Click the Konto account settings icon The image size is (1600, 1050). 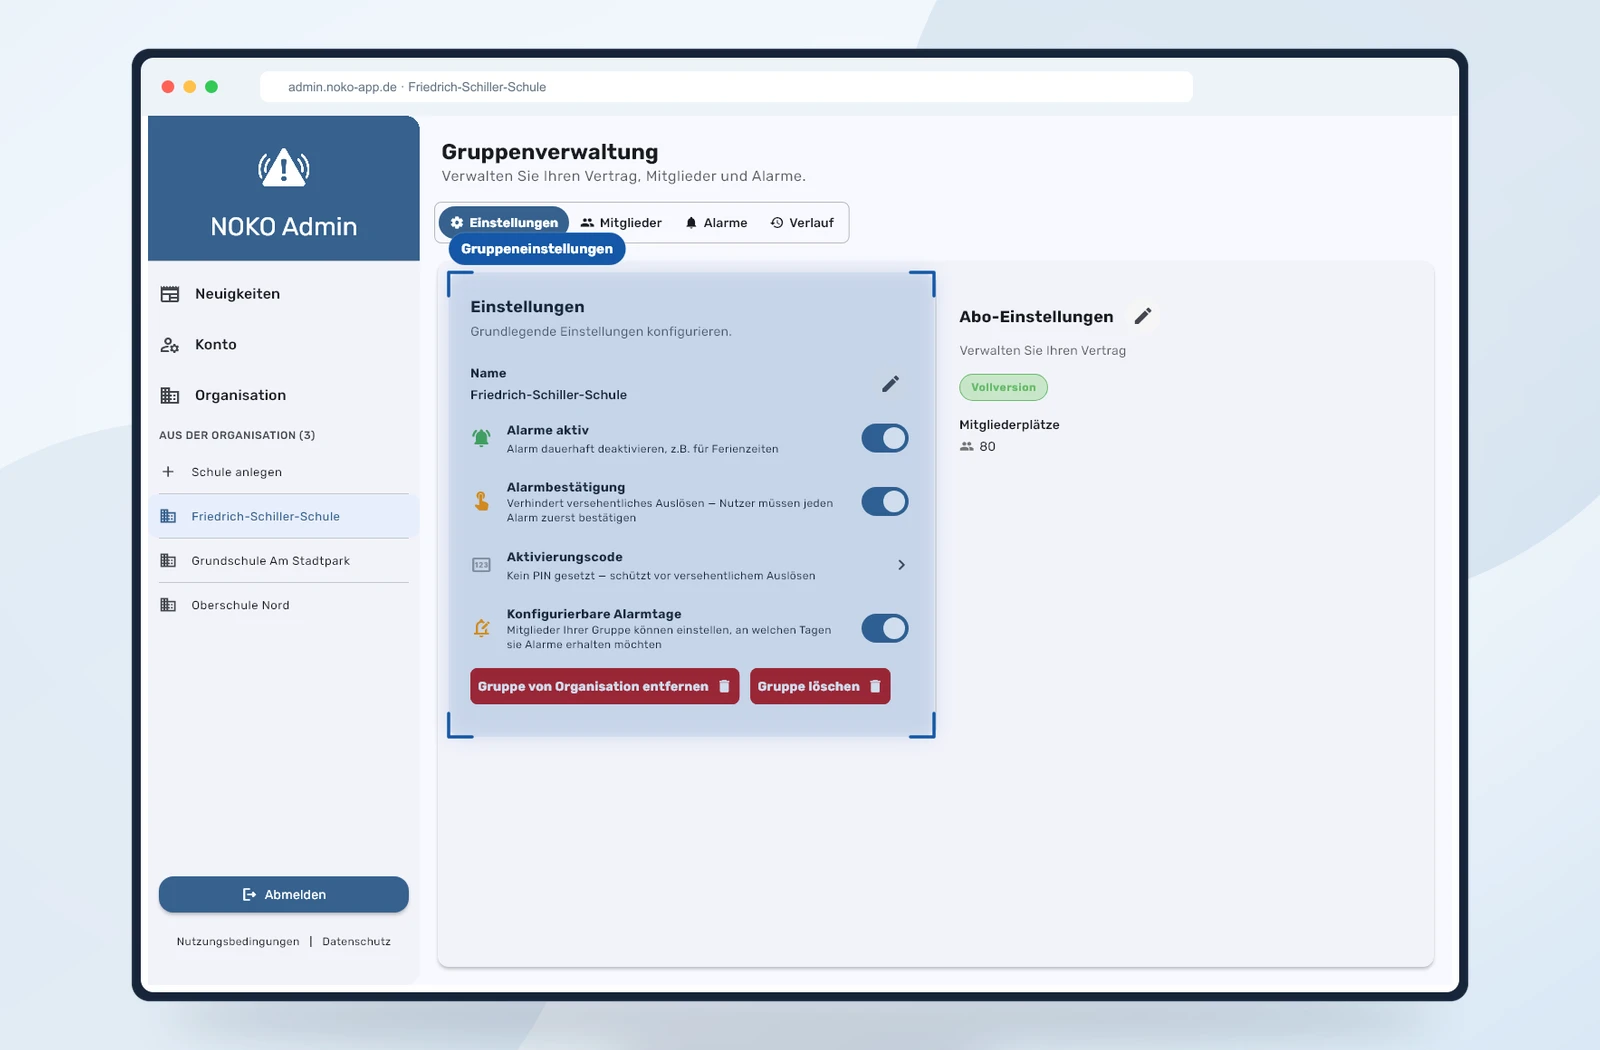pos(170,345)
